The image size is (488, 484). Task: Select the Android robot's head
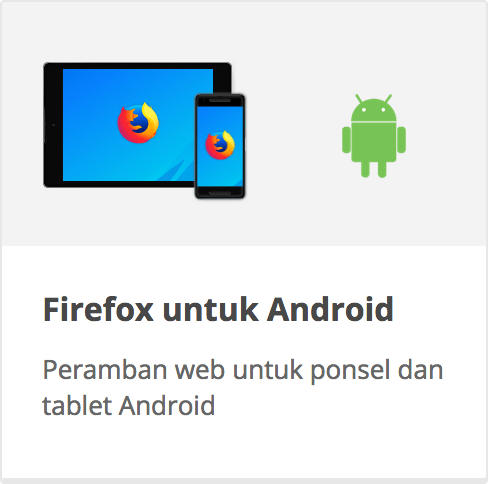tap(374, 108)
